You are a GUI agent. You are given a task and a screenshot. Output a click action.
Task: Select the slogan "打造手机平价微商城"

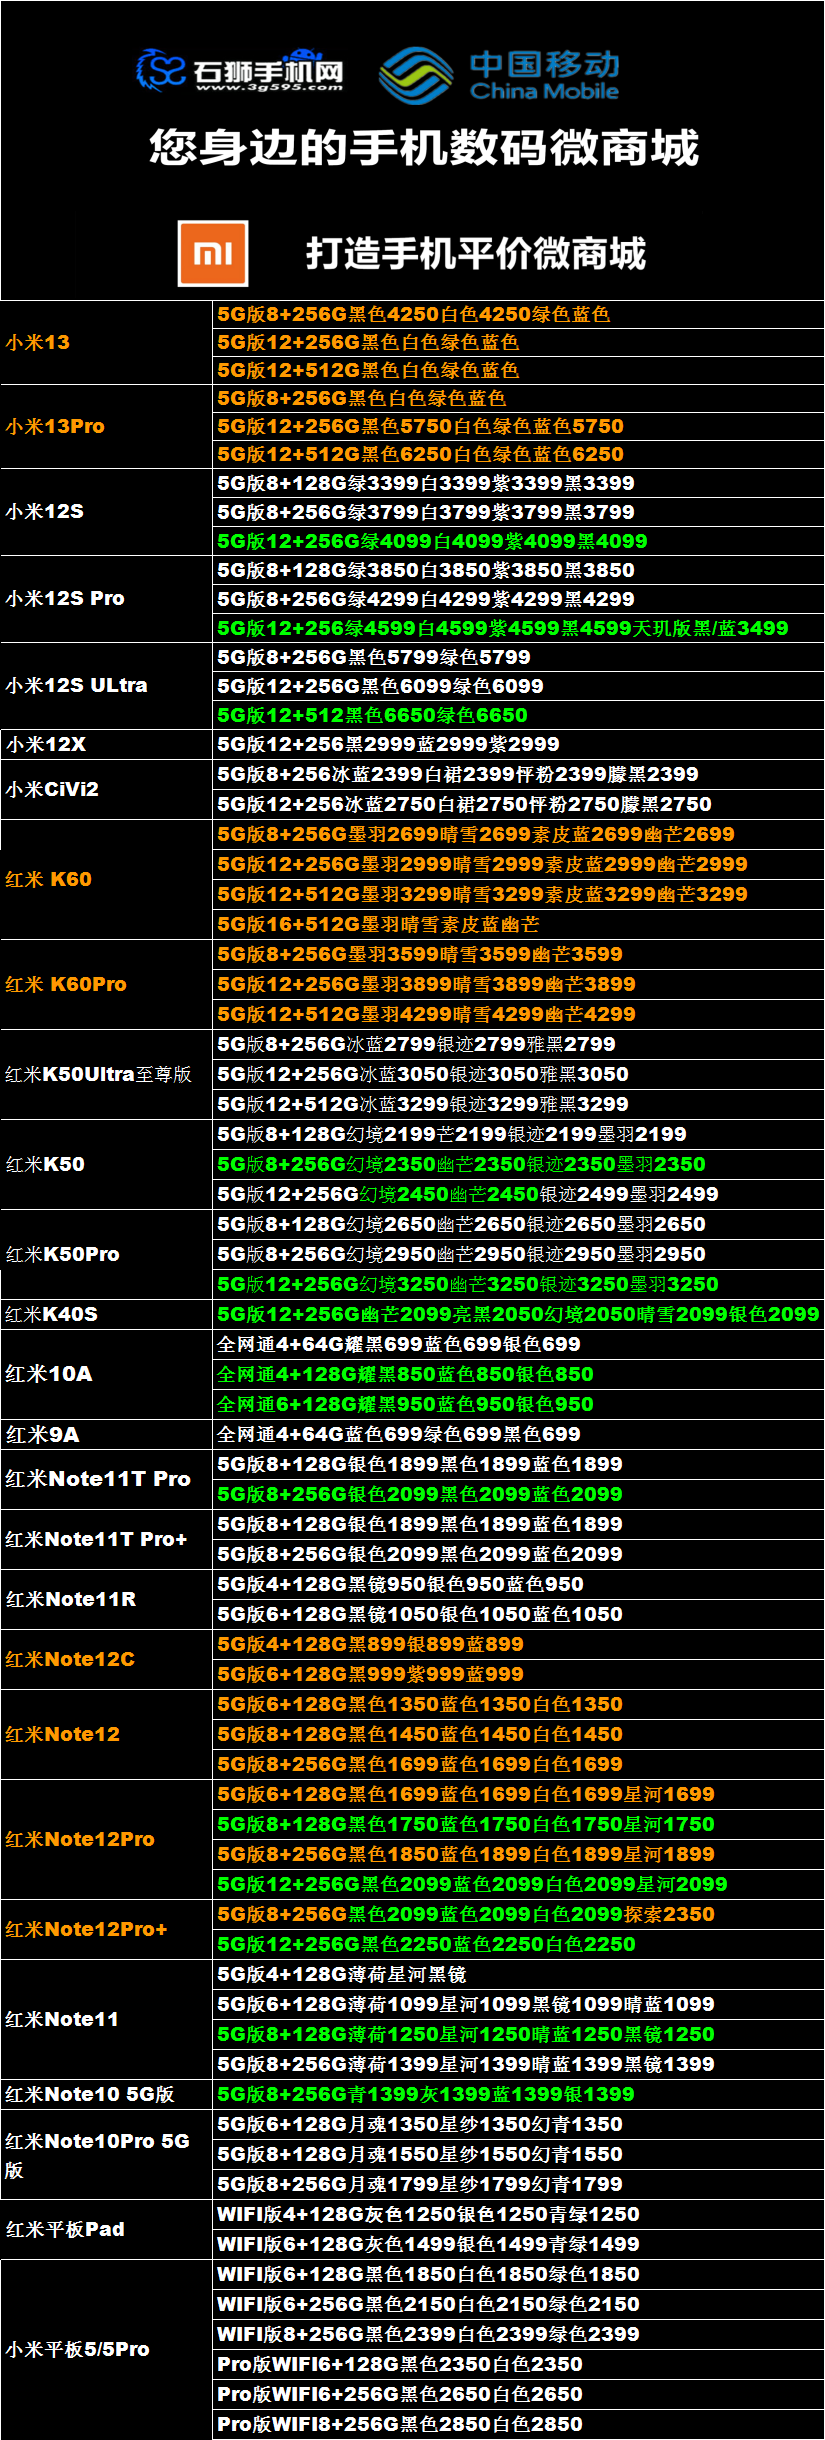click(476, 254)
